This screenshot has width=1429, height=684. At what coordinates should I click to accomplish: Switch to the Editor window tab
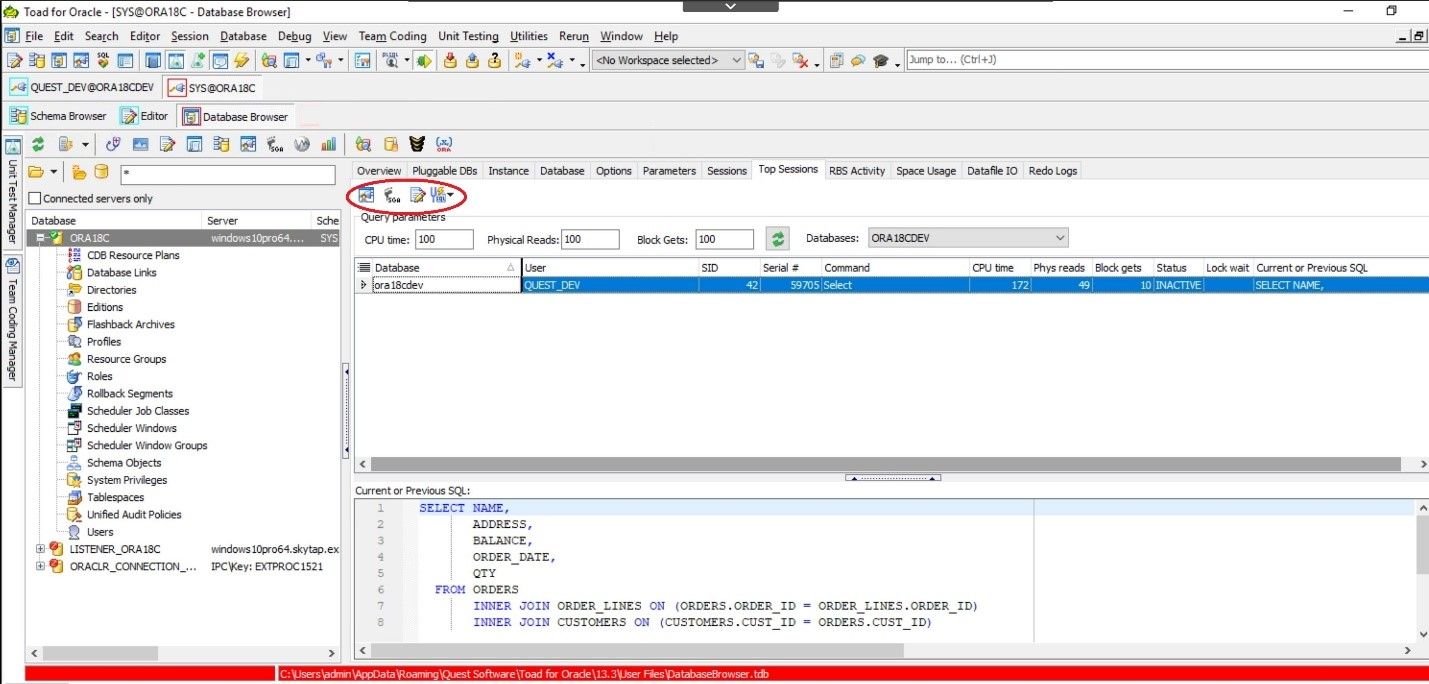(x=145, y=116)
